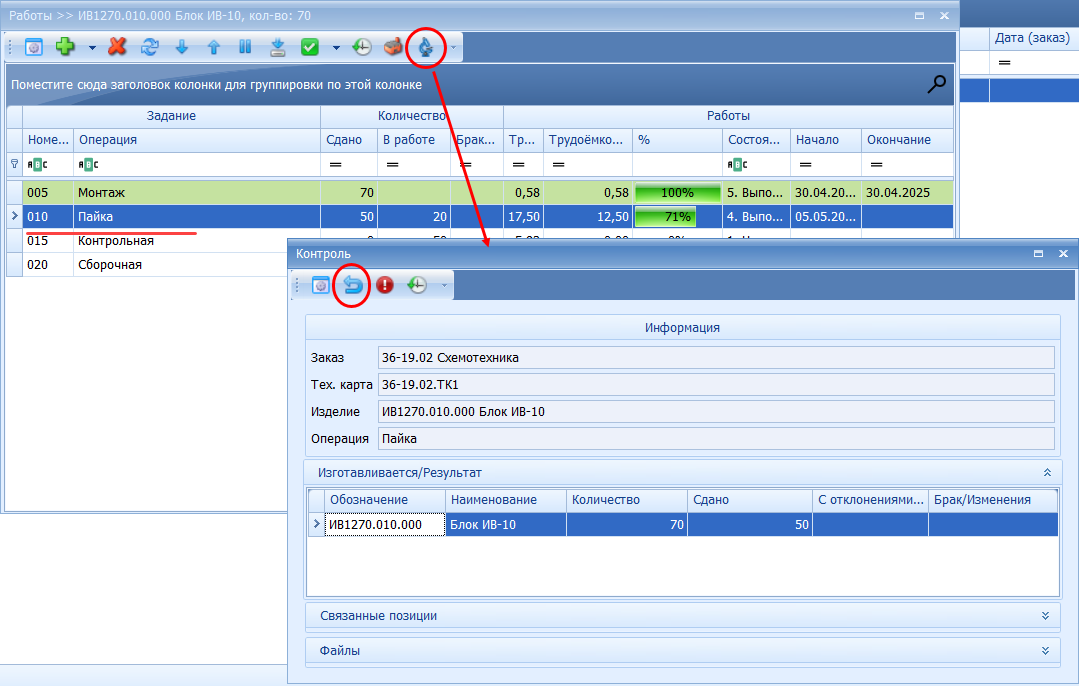Sort by the Операция column header
Screen dimensions: 1079x686
[x=196, y=140]
